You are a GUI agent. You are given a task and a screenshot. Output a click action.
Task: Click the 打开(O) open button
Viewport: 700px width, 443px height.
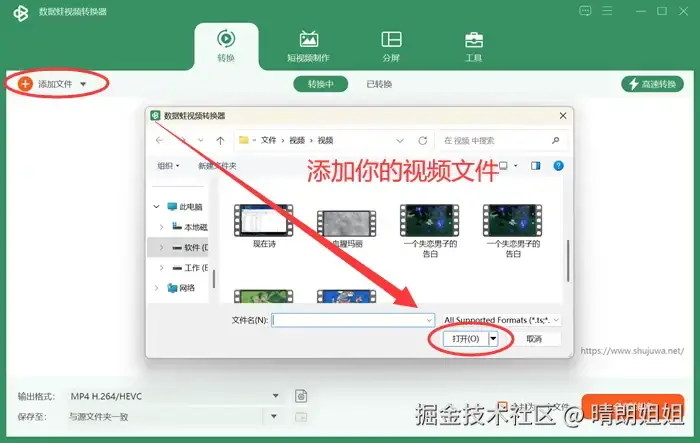coord(466,339)
